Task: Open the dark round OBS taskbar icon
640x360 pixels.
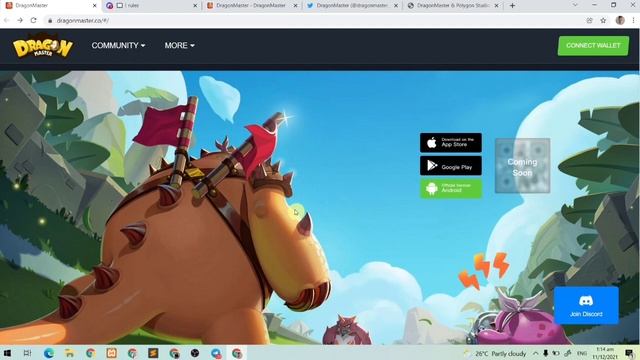Action: tap(195, 353)
